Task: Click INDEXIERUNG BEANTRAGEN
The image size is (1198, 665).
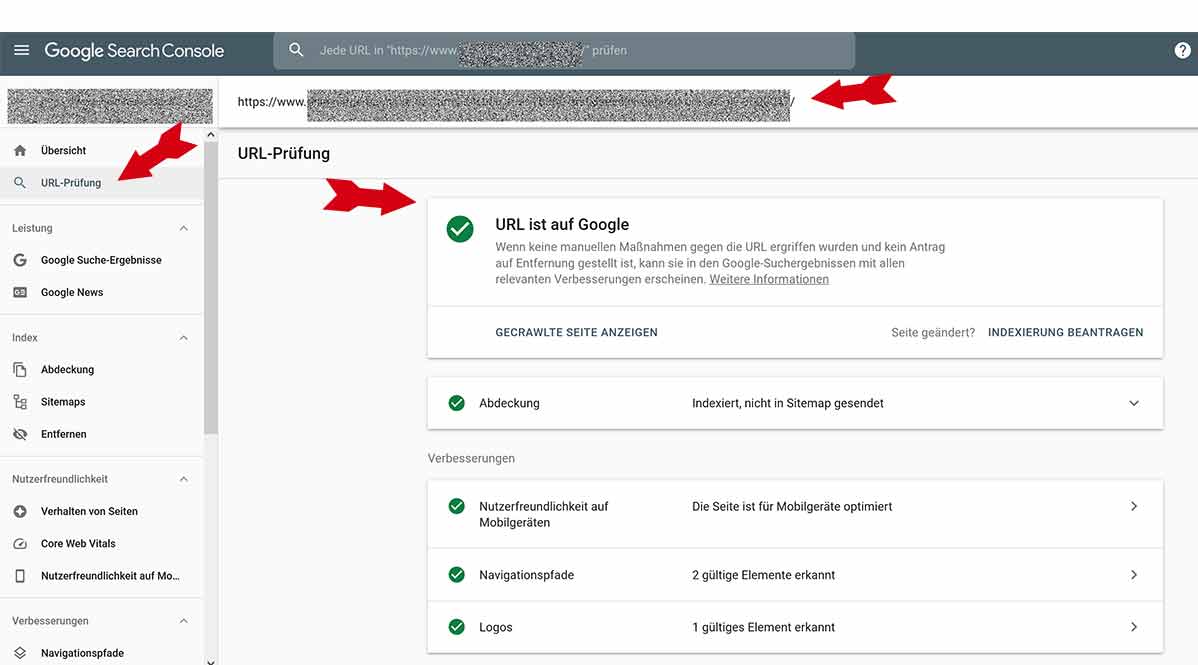Action: click(1065, 332)
